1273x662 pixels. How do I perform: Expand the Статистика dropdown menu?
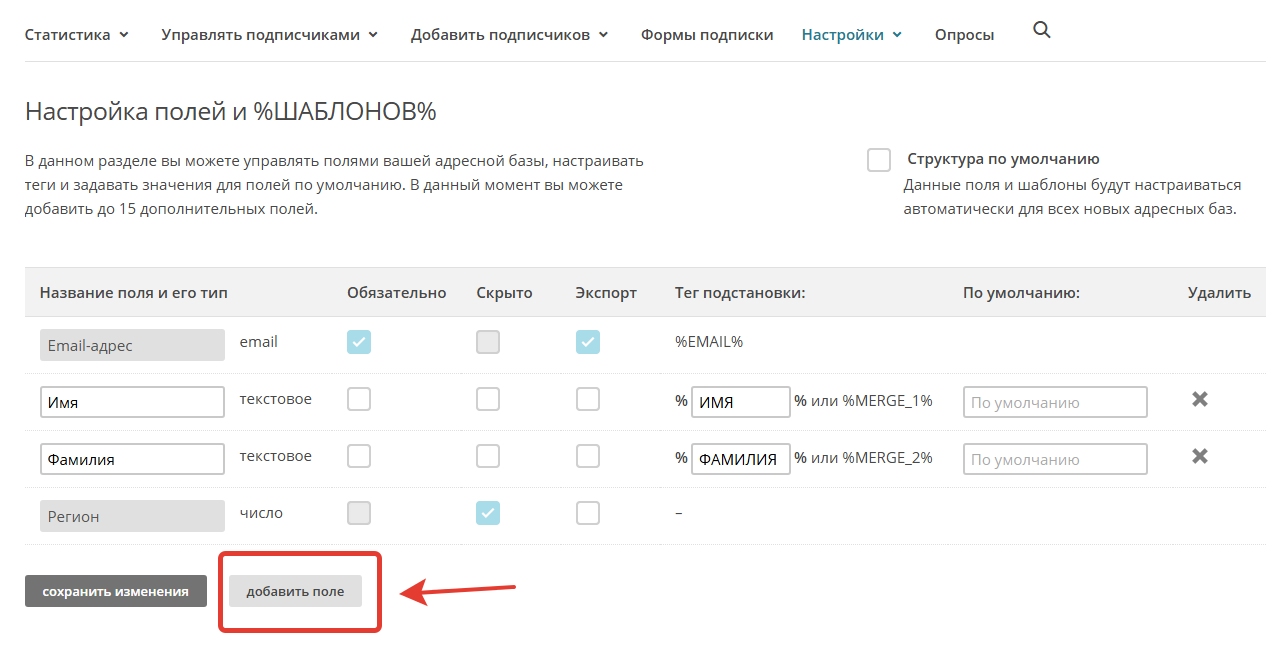77,35
